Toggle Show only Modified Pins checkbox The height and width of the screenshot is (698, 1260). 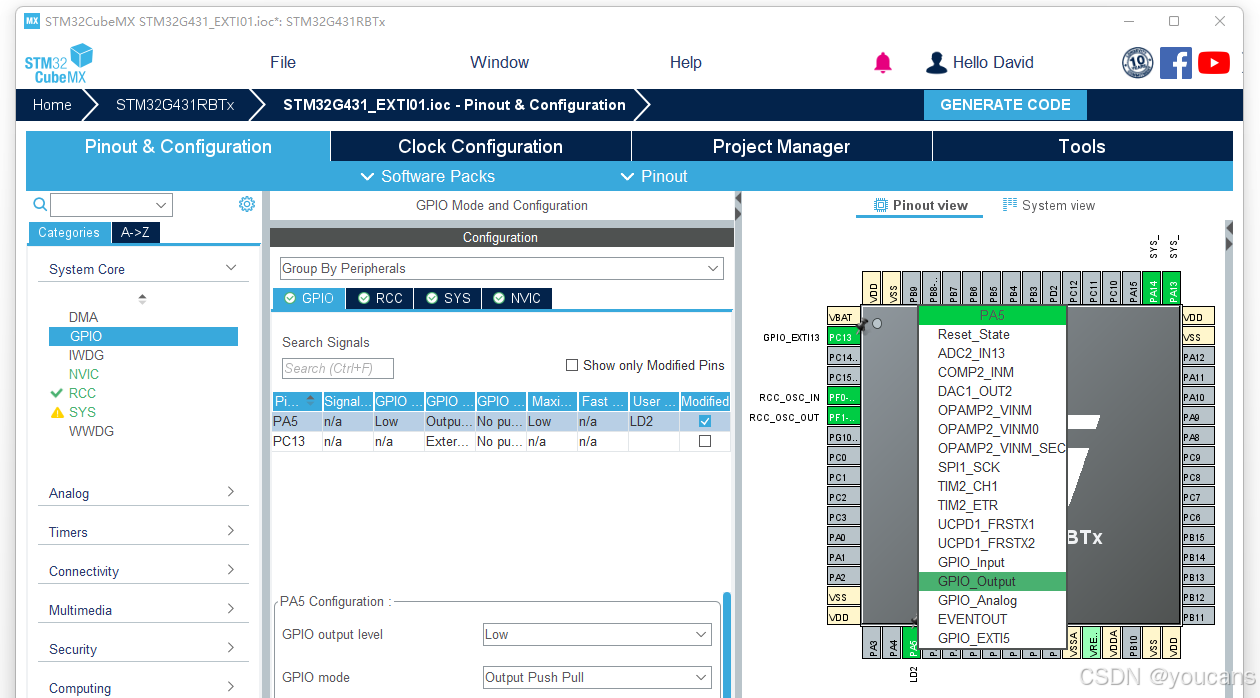(x=572, y=365)
